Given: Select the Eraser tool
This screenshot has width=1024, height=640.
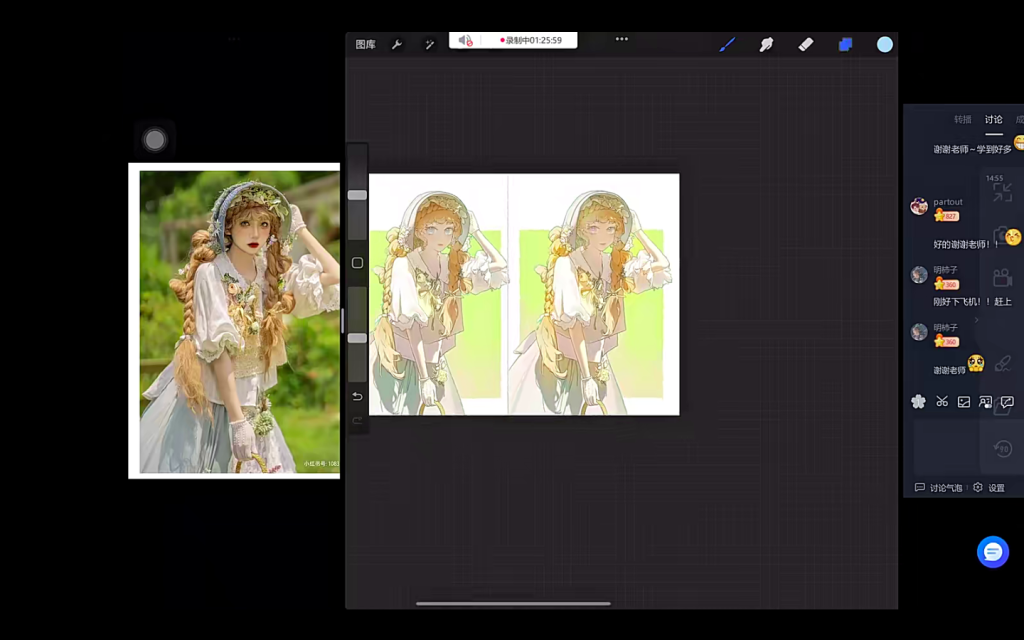Looking at the screenshot, I should click(806, 44).
